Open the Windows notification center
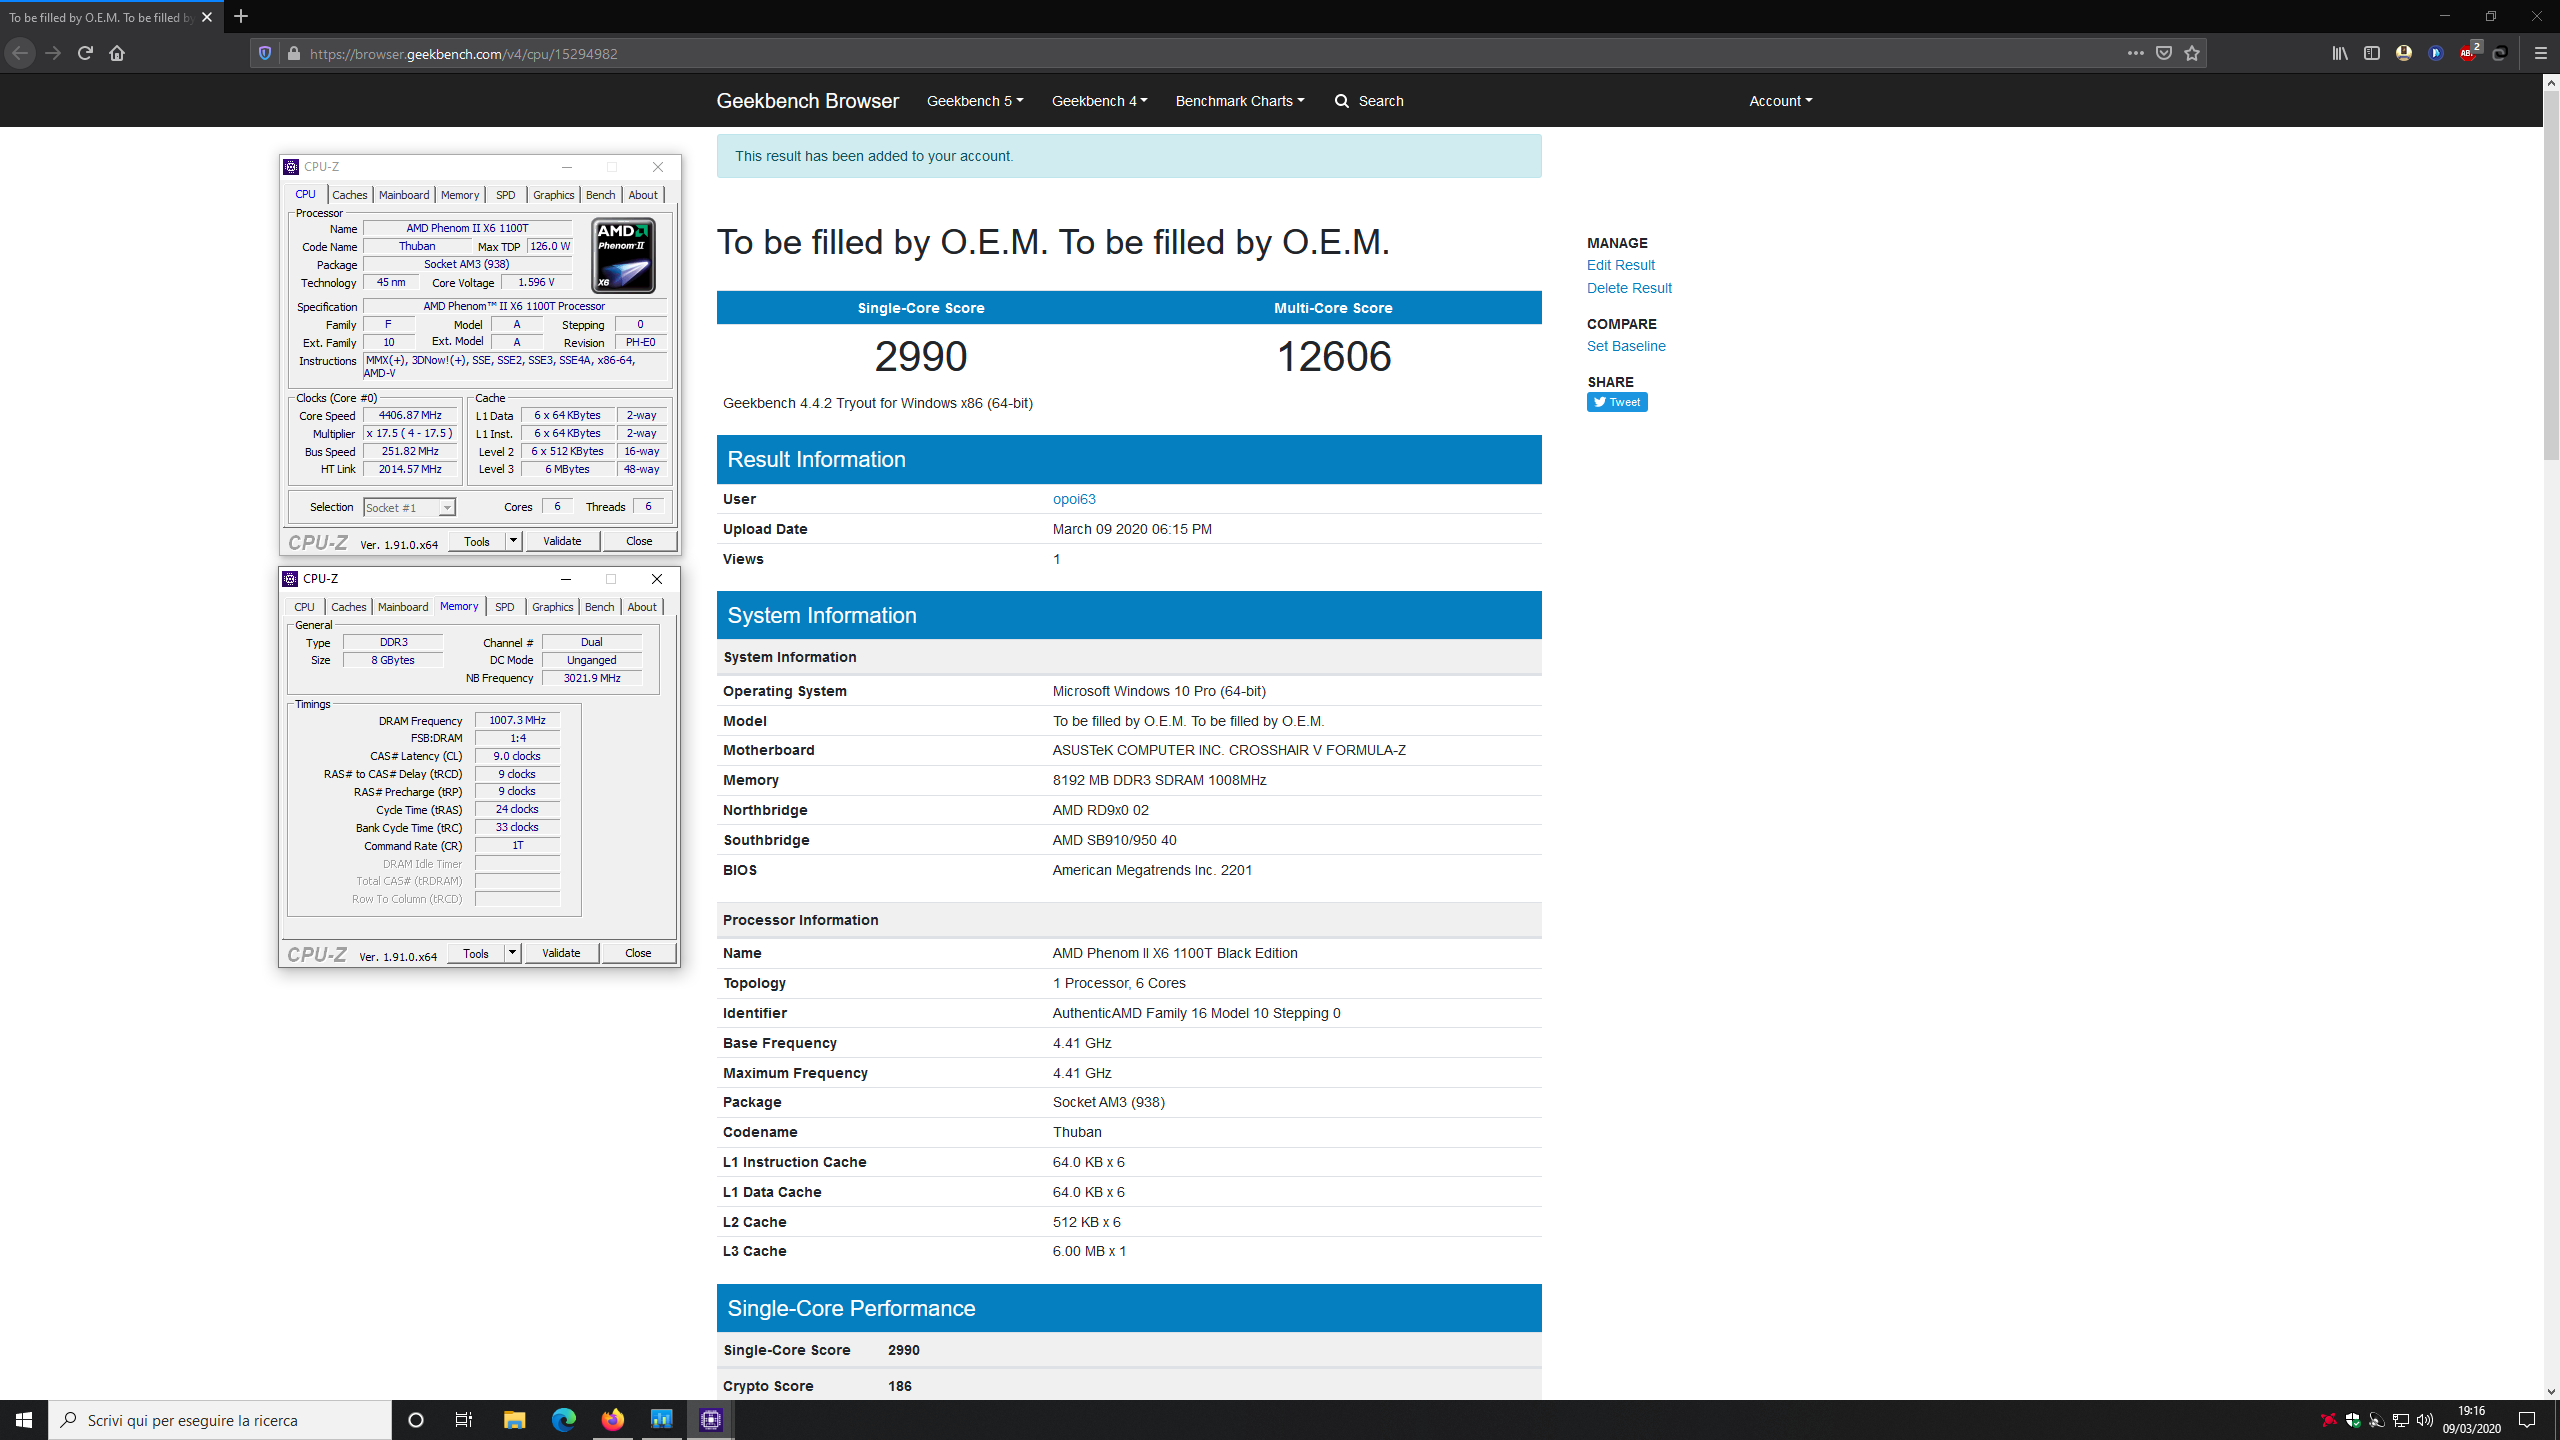The height and width of the screenshot is (1440, 2560). [x=2527, y=1420]
